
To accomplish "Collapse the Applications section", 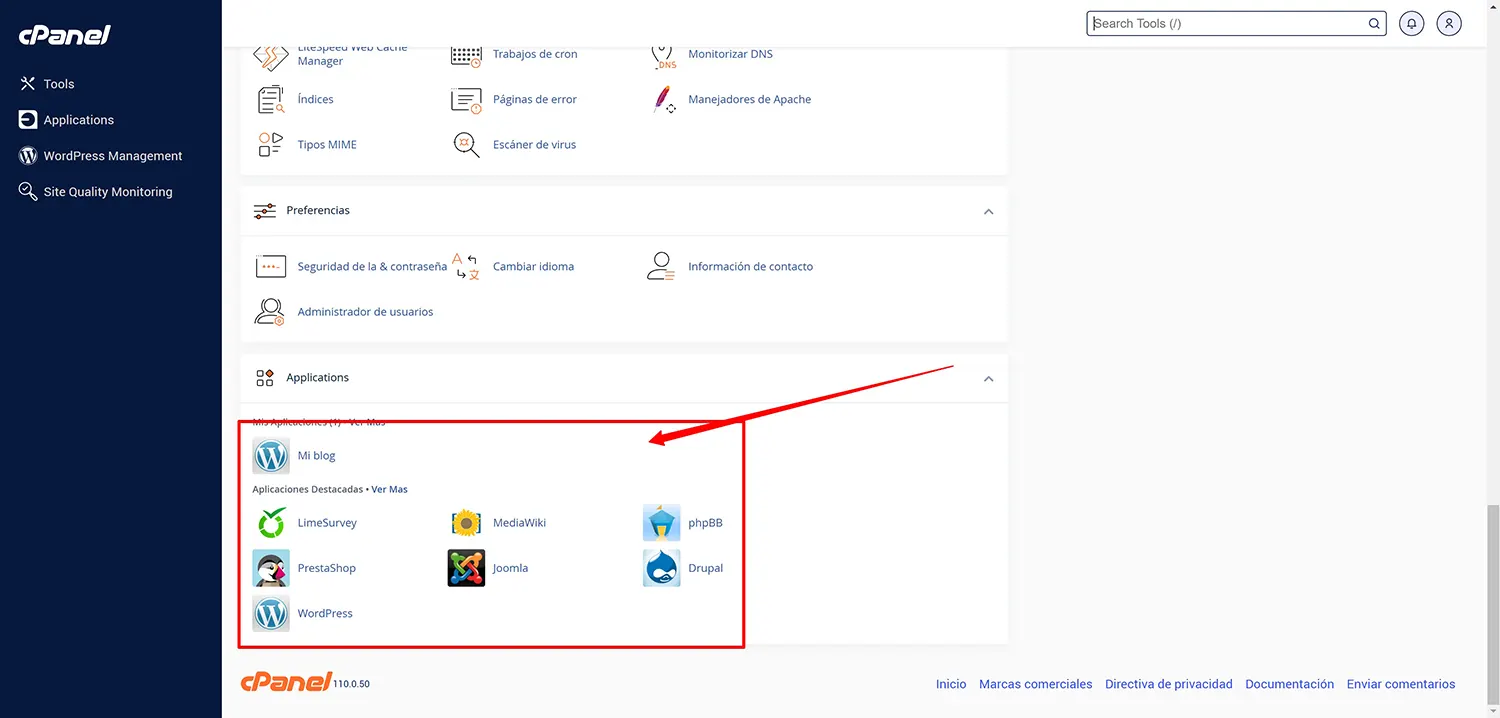I will pyautogui.click(x=988, y=378).
